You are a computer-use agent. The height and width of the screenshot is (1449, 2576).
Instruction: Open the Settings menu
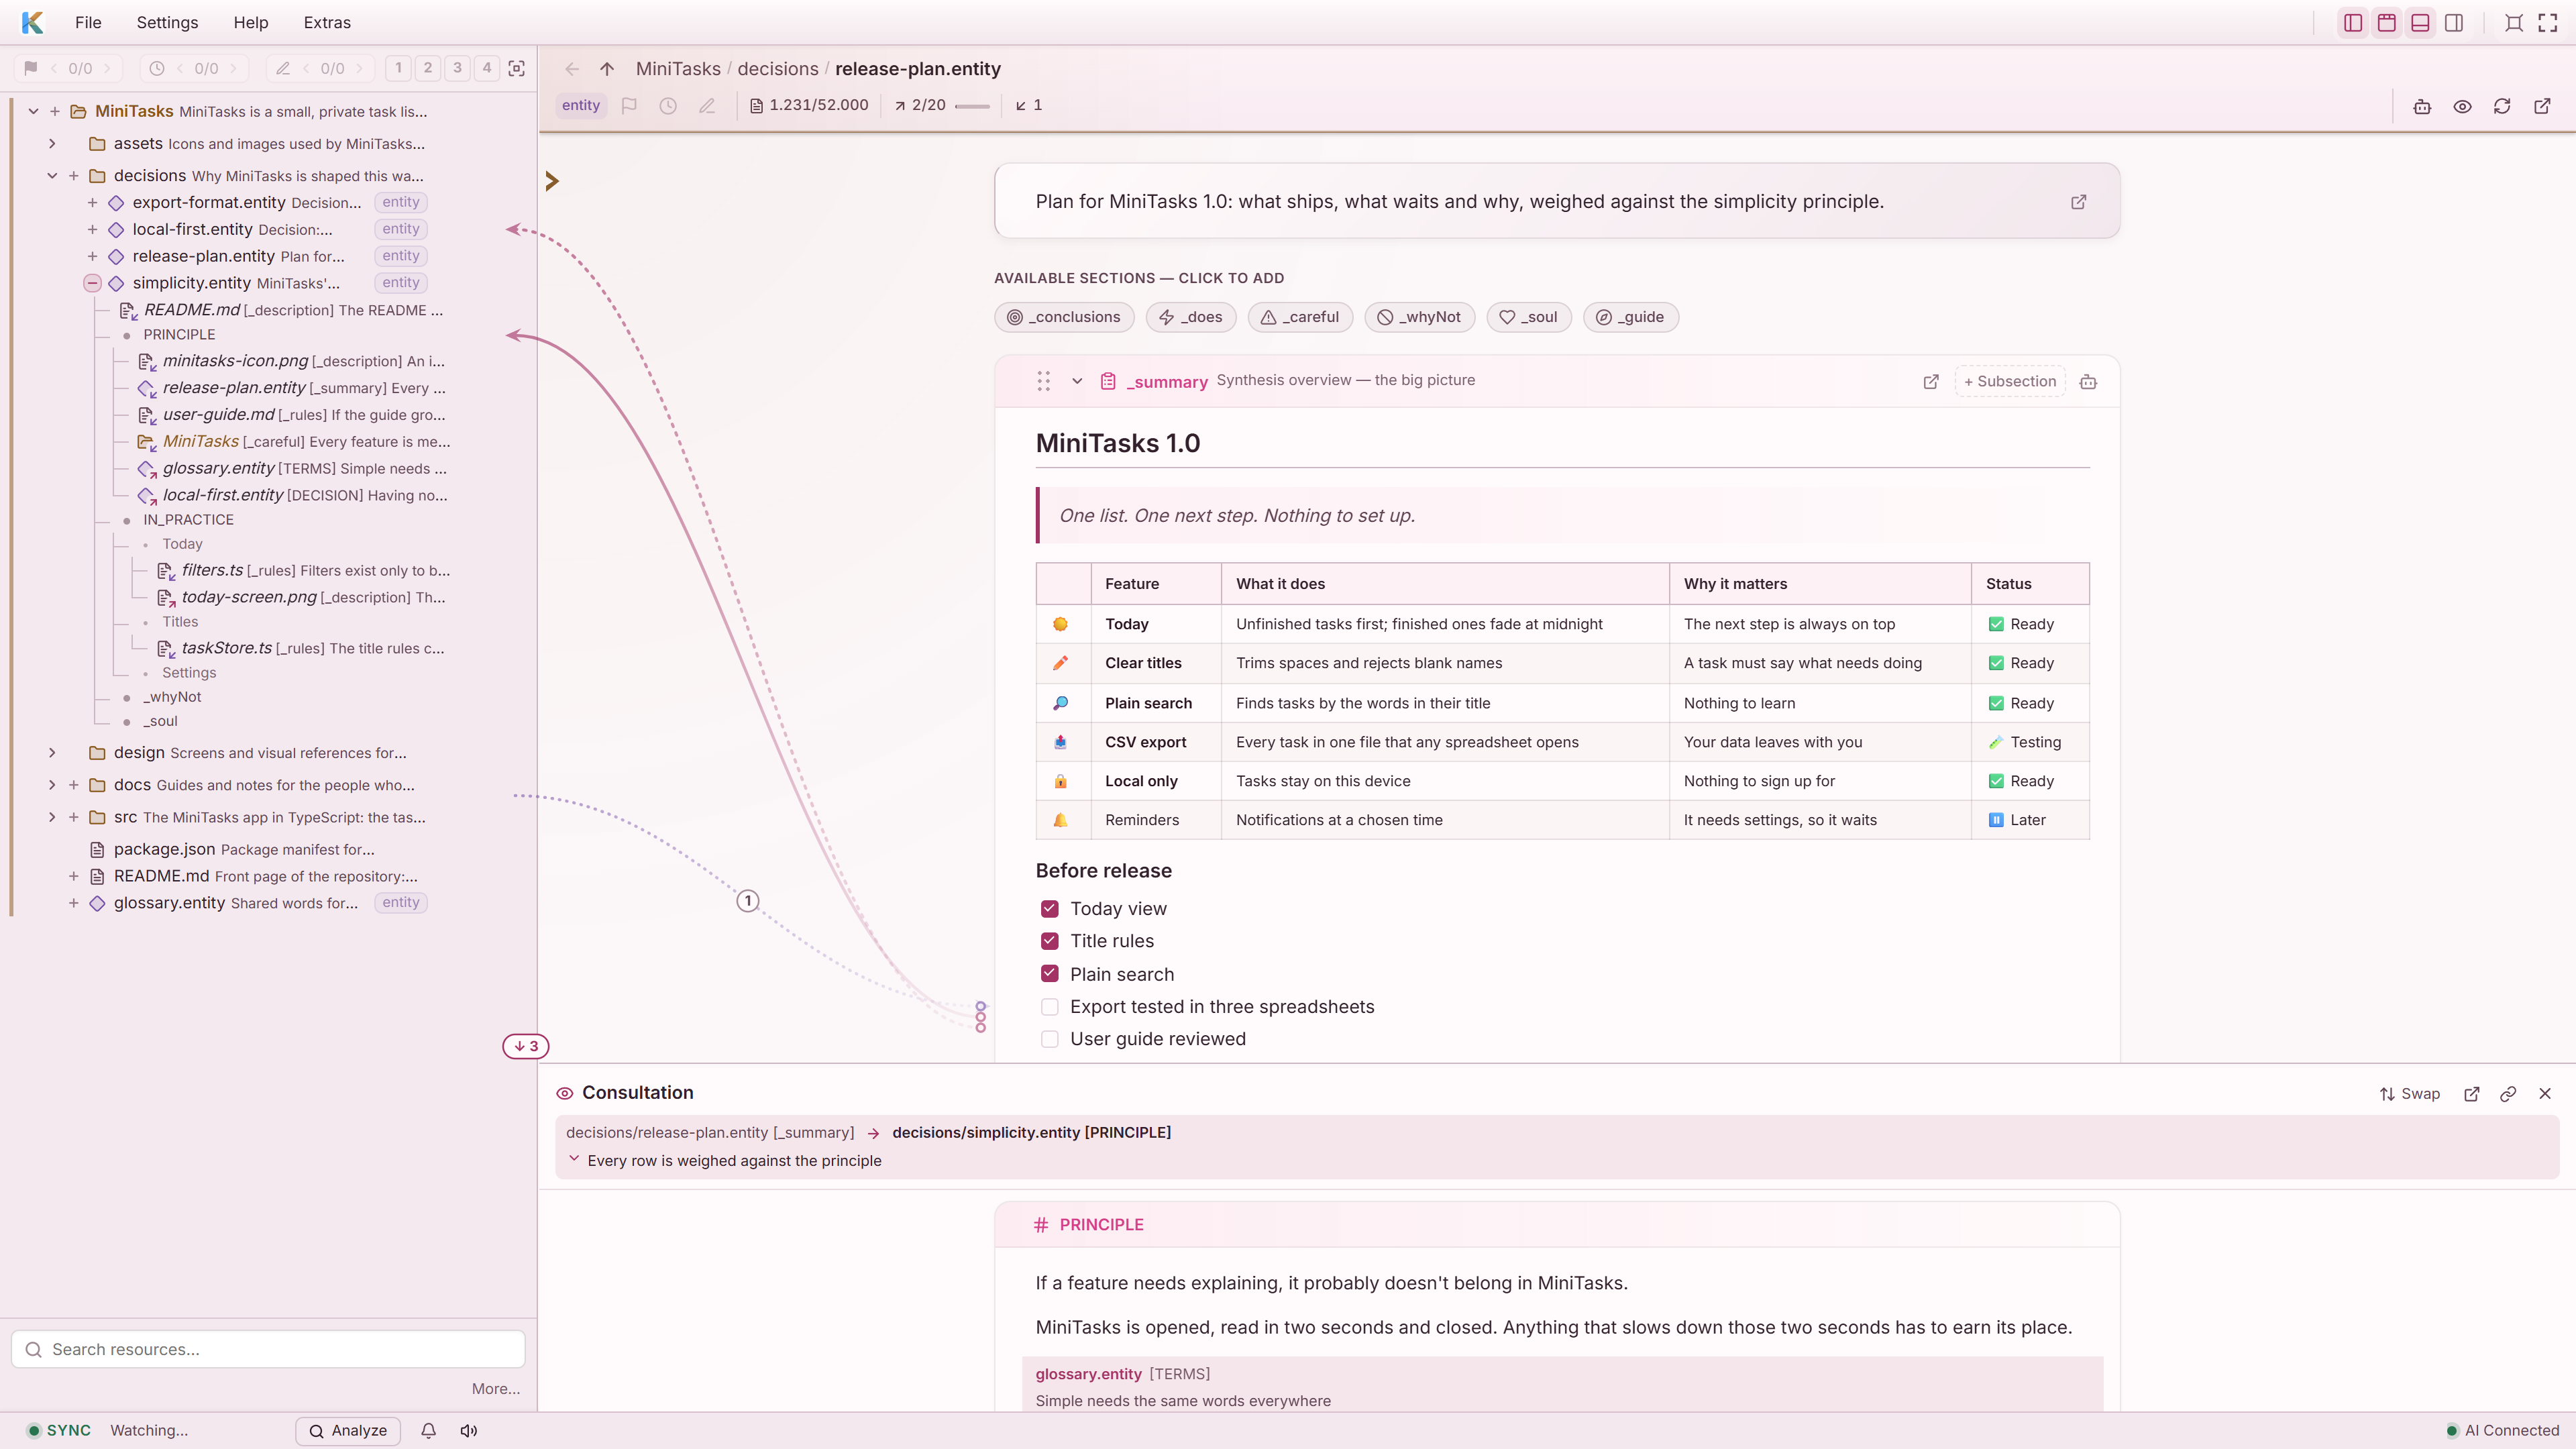(167, 22)
